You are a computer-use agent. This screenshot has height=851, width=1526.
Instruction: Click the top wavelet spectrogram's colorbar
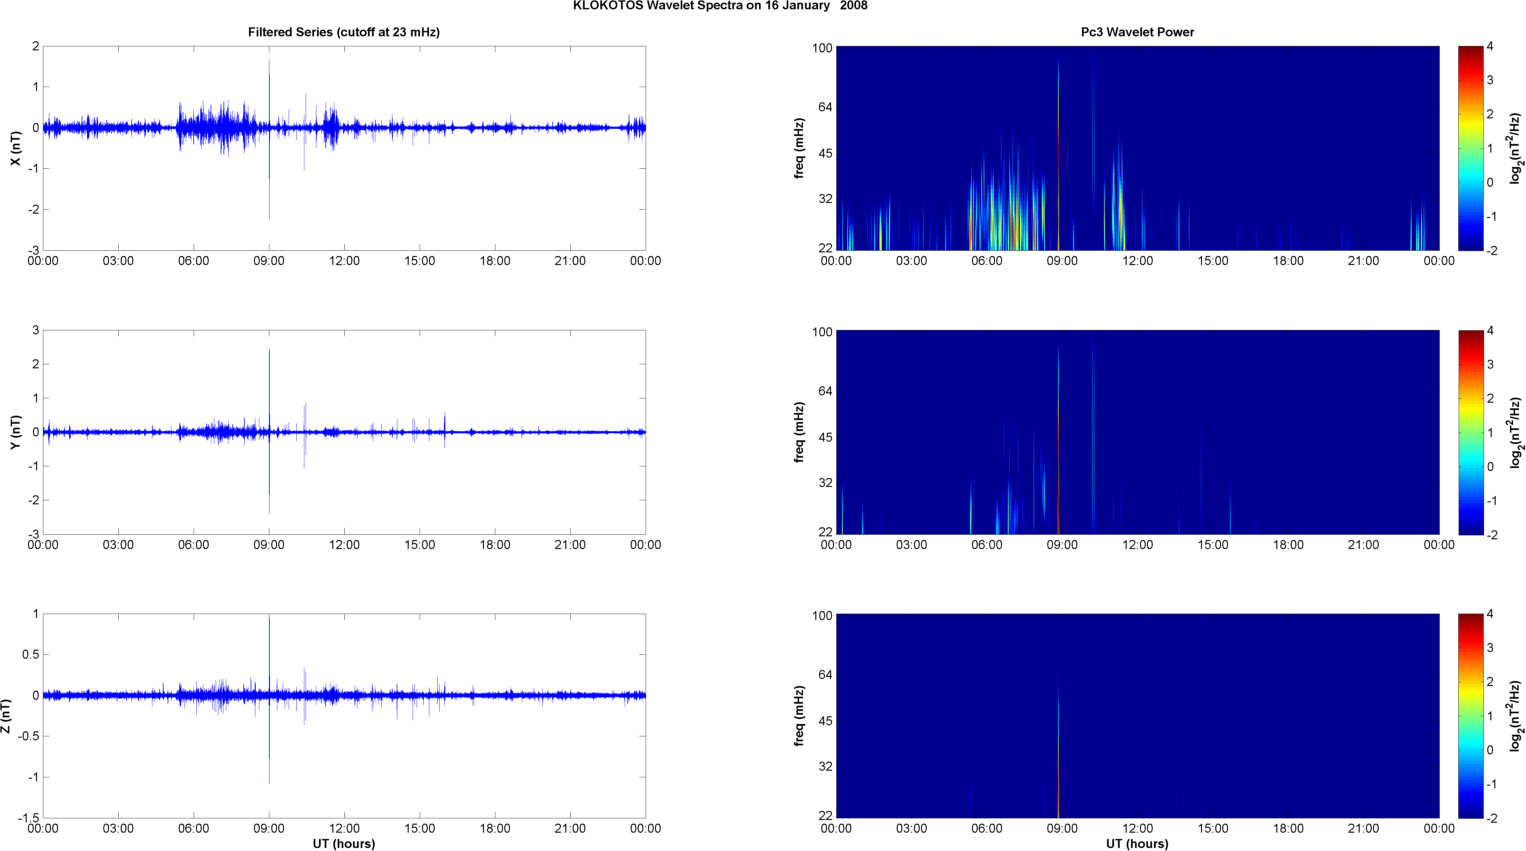click(1470, 148)
